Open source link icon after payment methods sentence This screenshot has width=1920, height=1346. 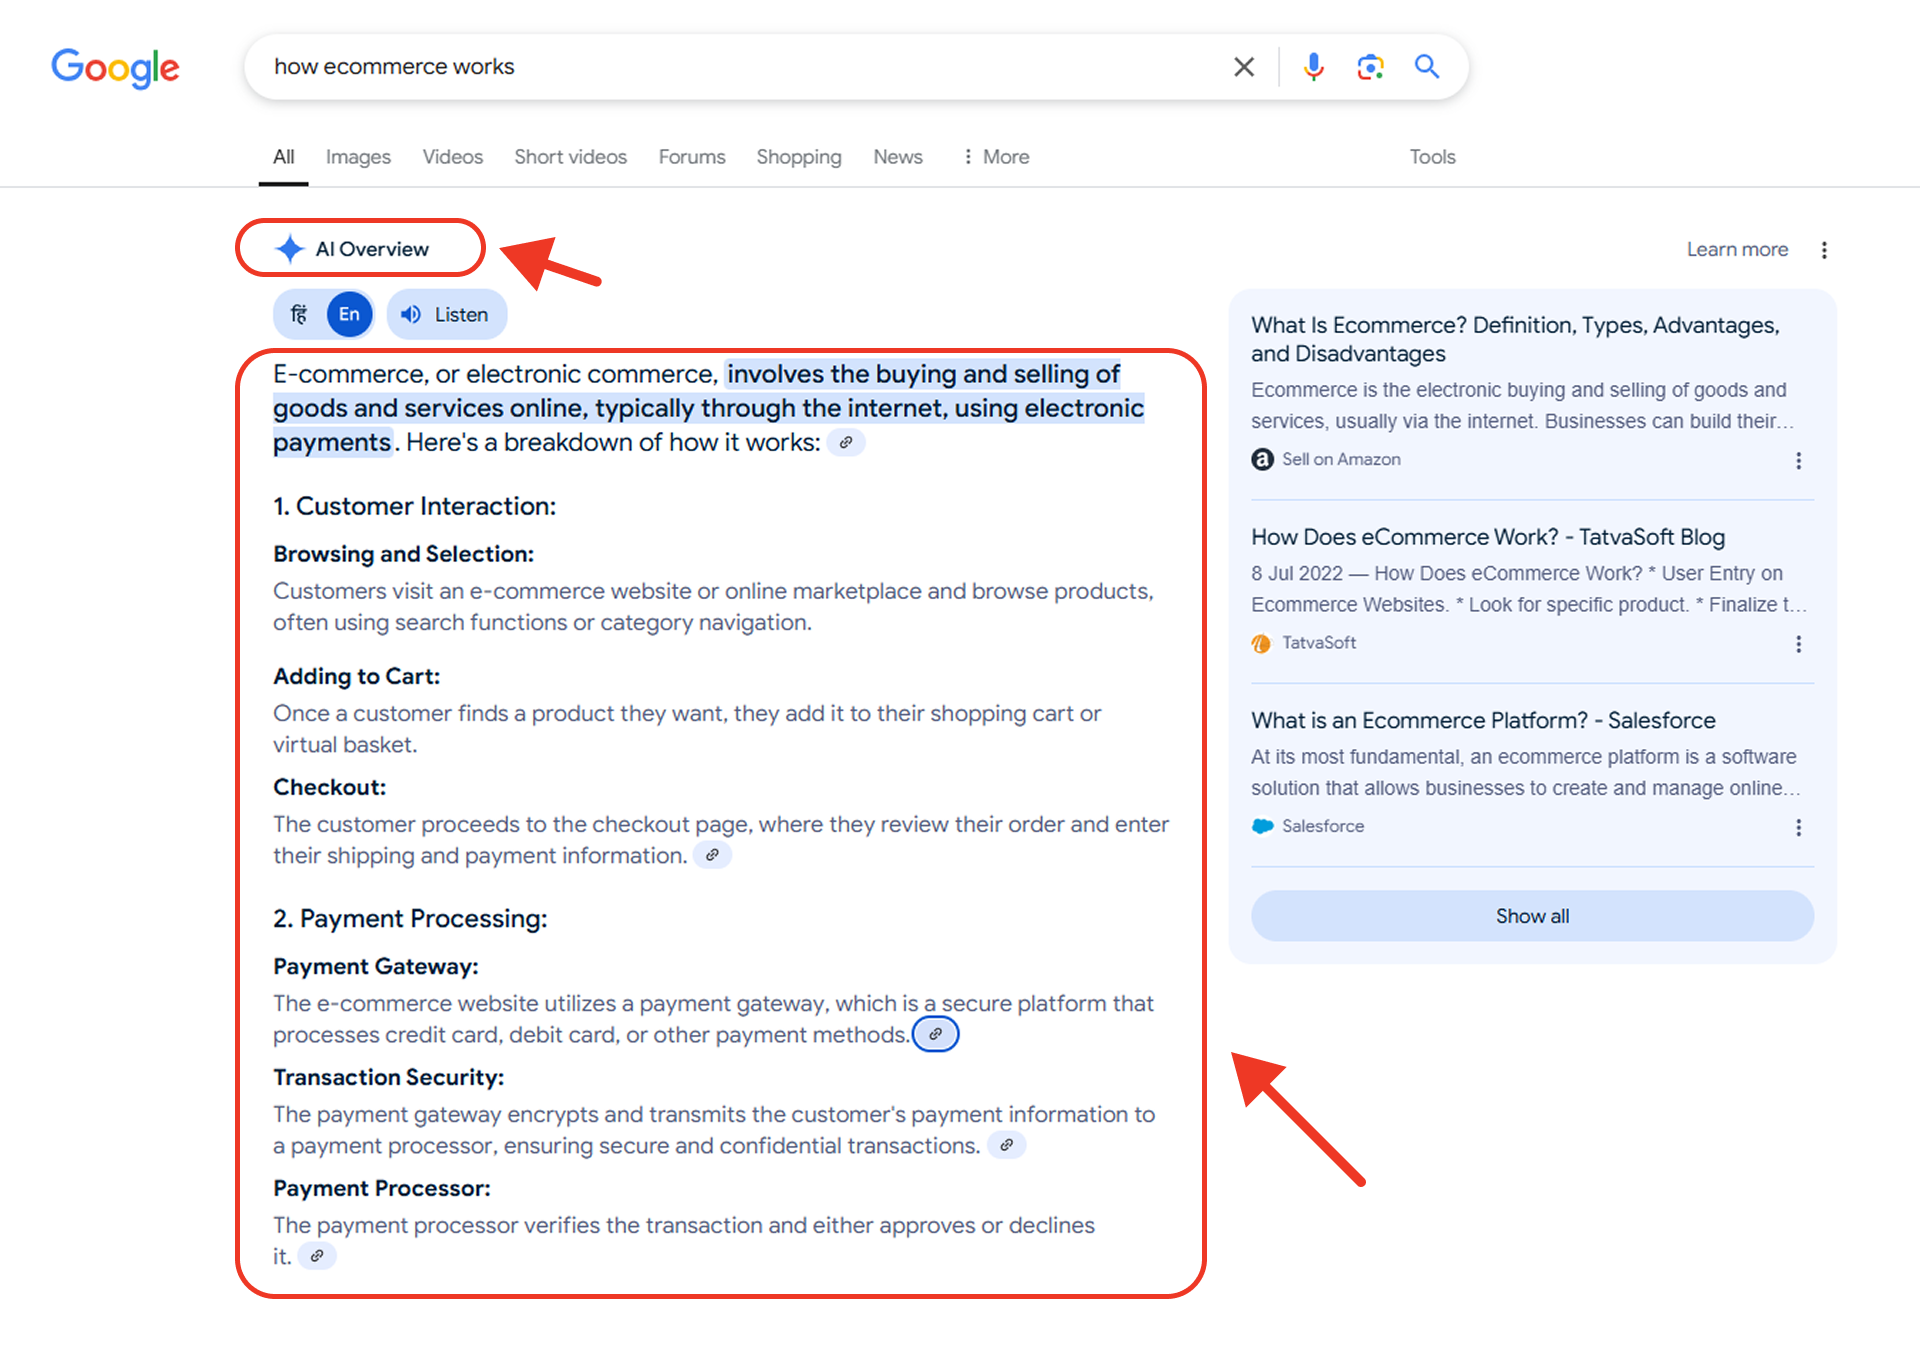tap(935, 1034)
